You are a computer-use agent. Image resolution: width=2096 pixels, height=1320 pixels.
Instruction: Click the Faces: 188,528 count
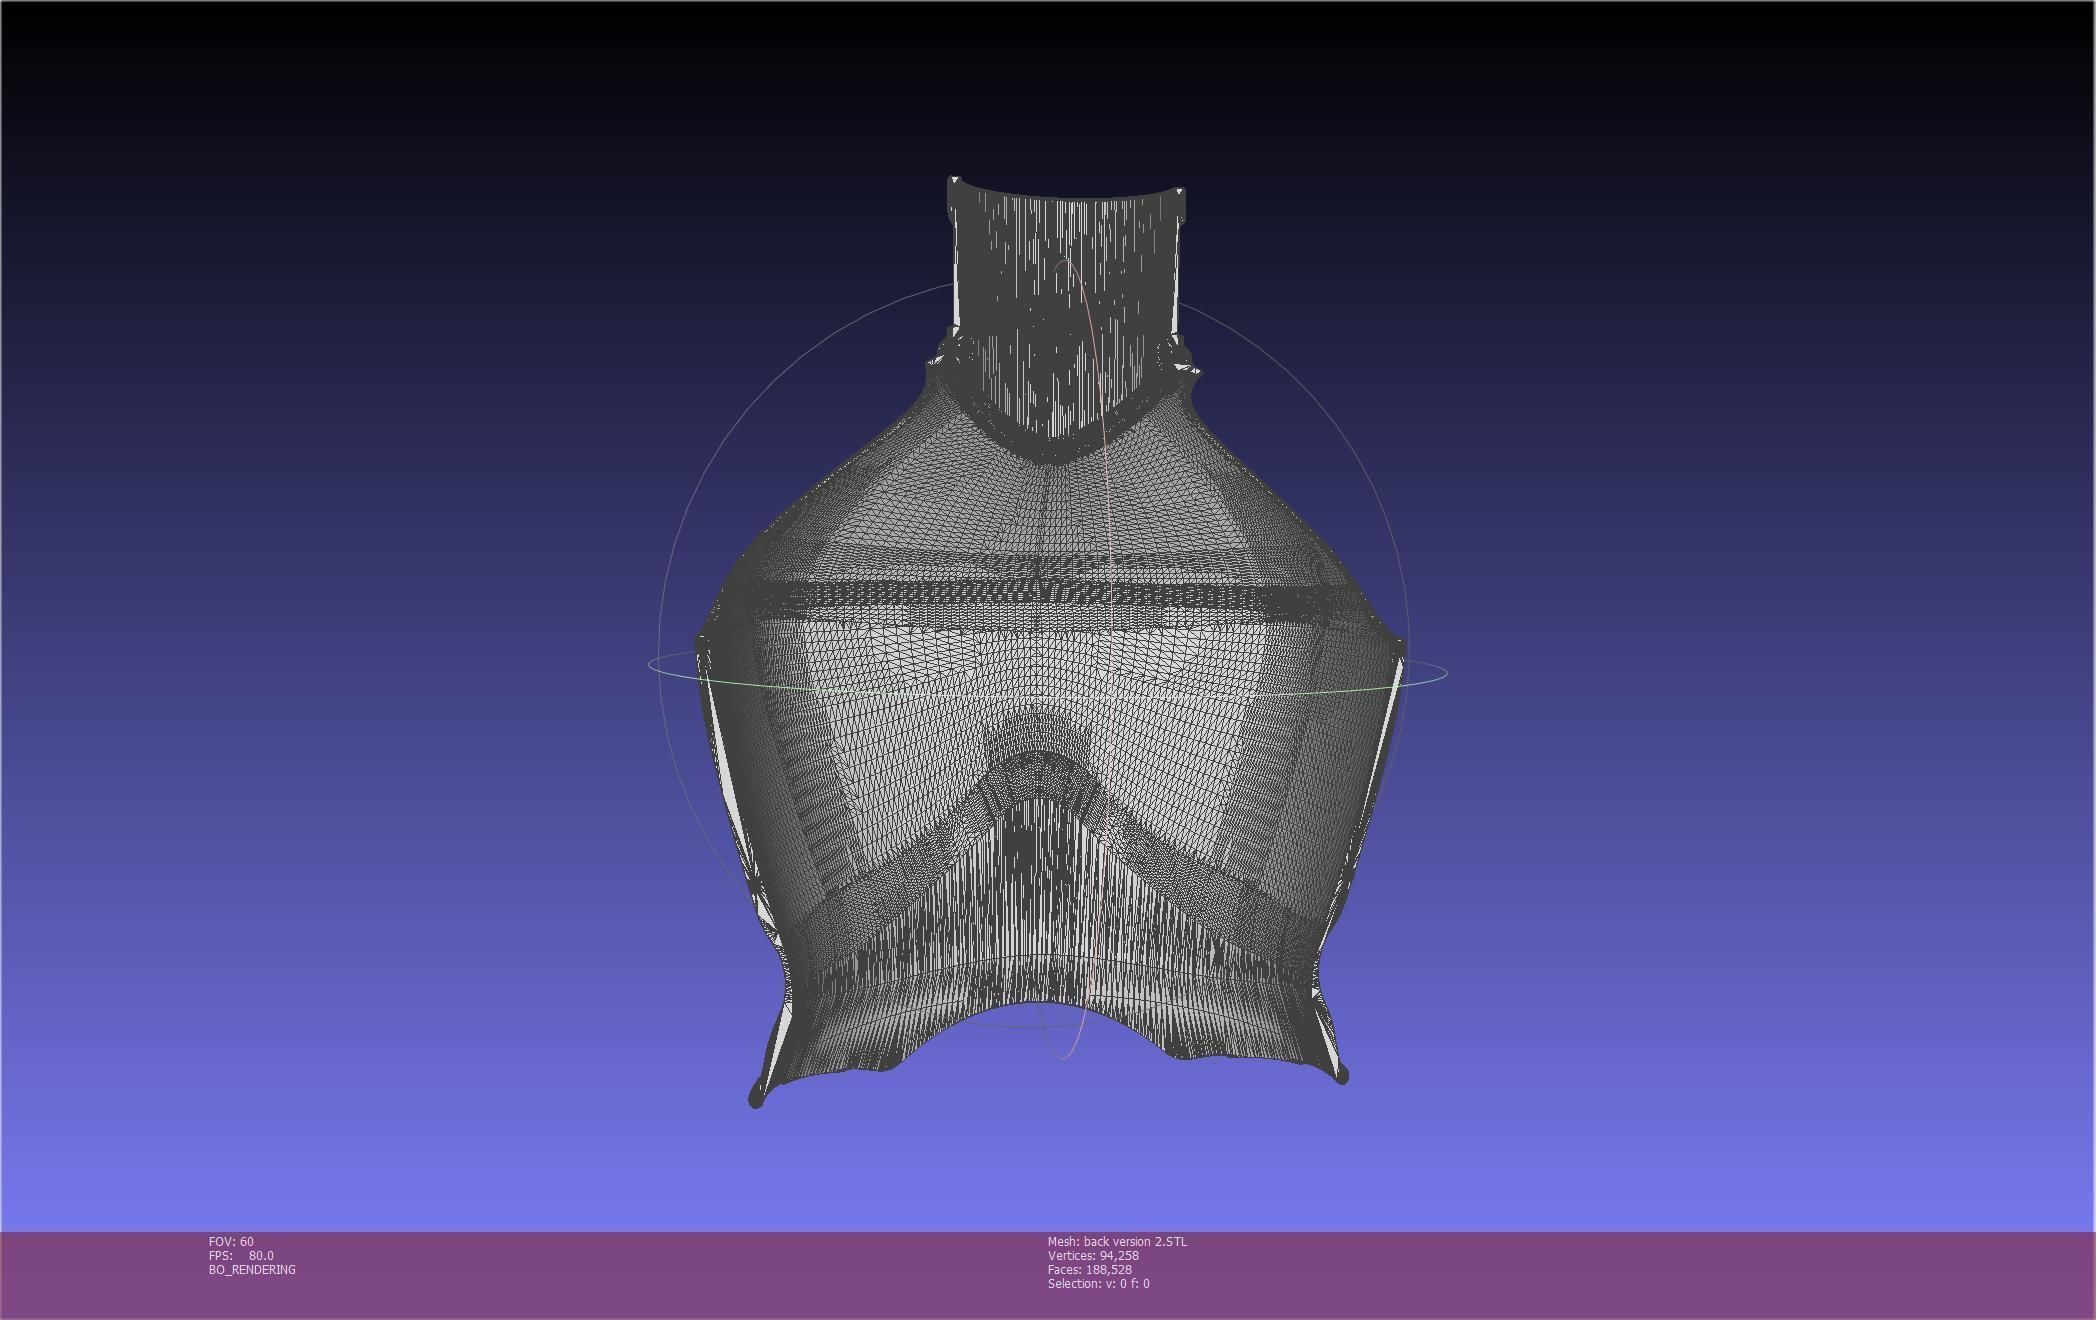(x=1089, y=1269)
